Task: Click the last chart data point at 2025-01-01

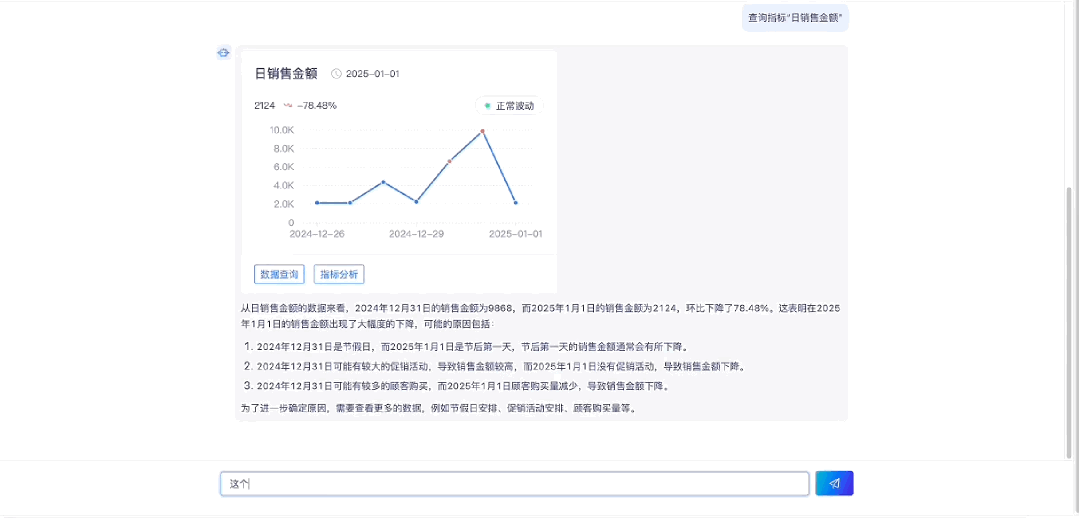Action: pos(515,203)
